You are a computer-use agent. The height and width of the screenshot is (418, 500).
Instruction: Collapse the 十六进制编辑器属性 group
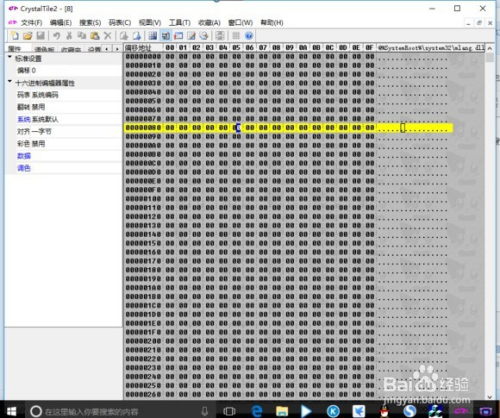[x=10, y=82]
